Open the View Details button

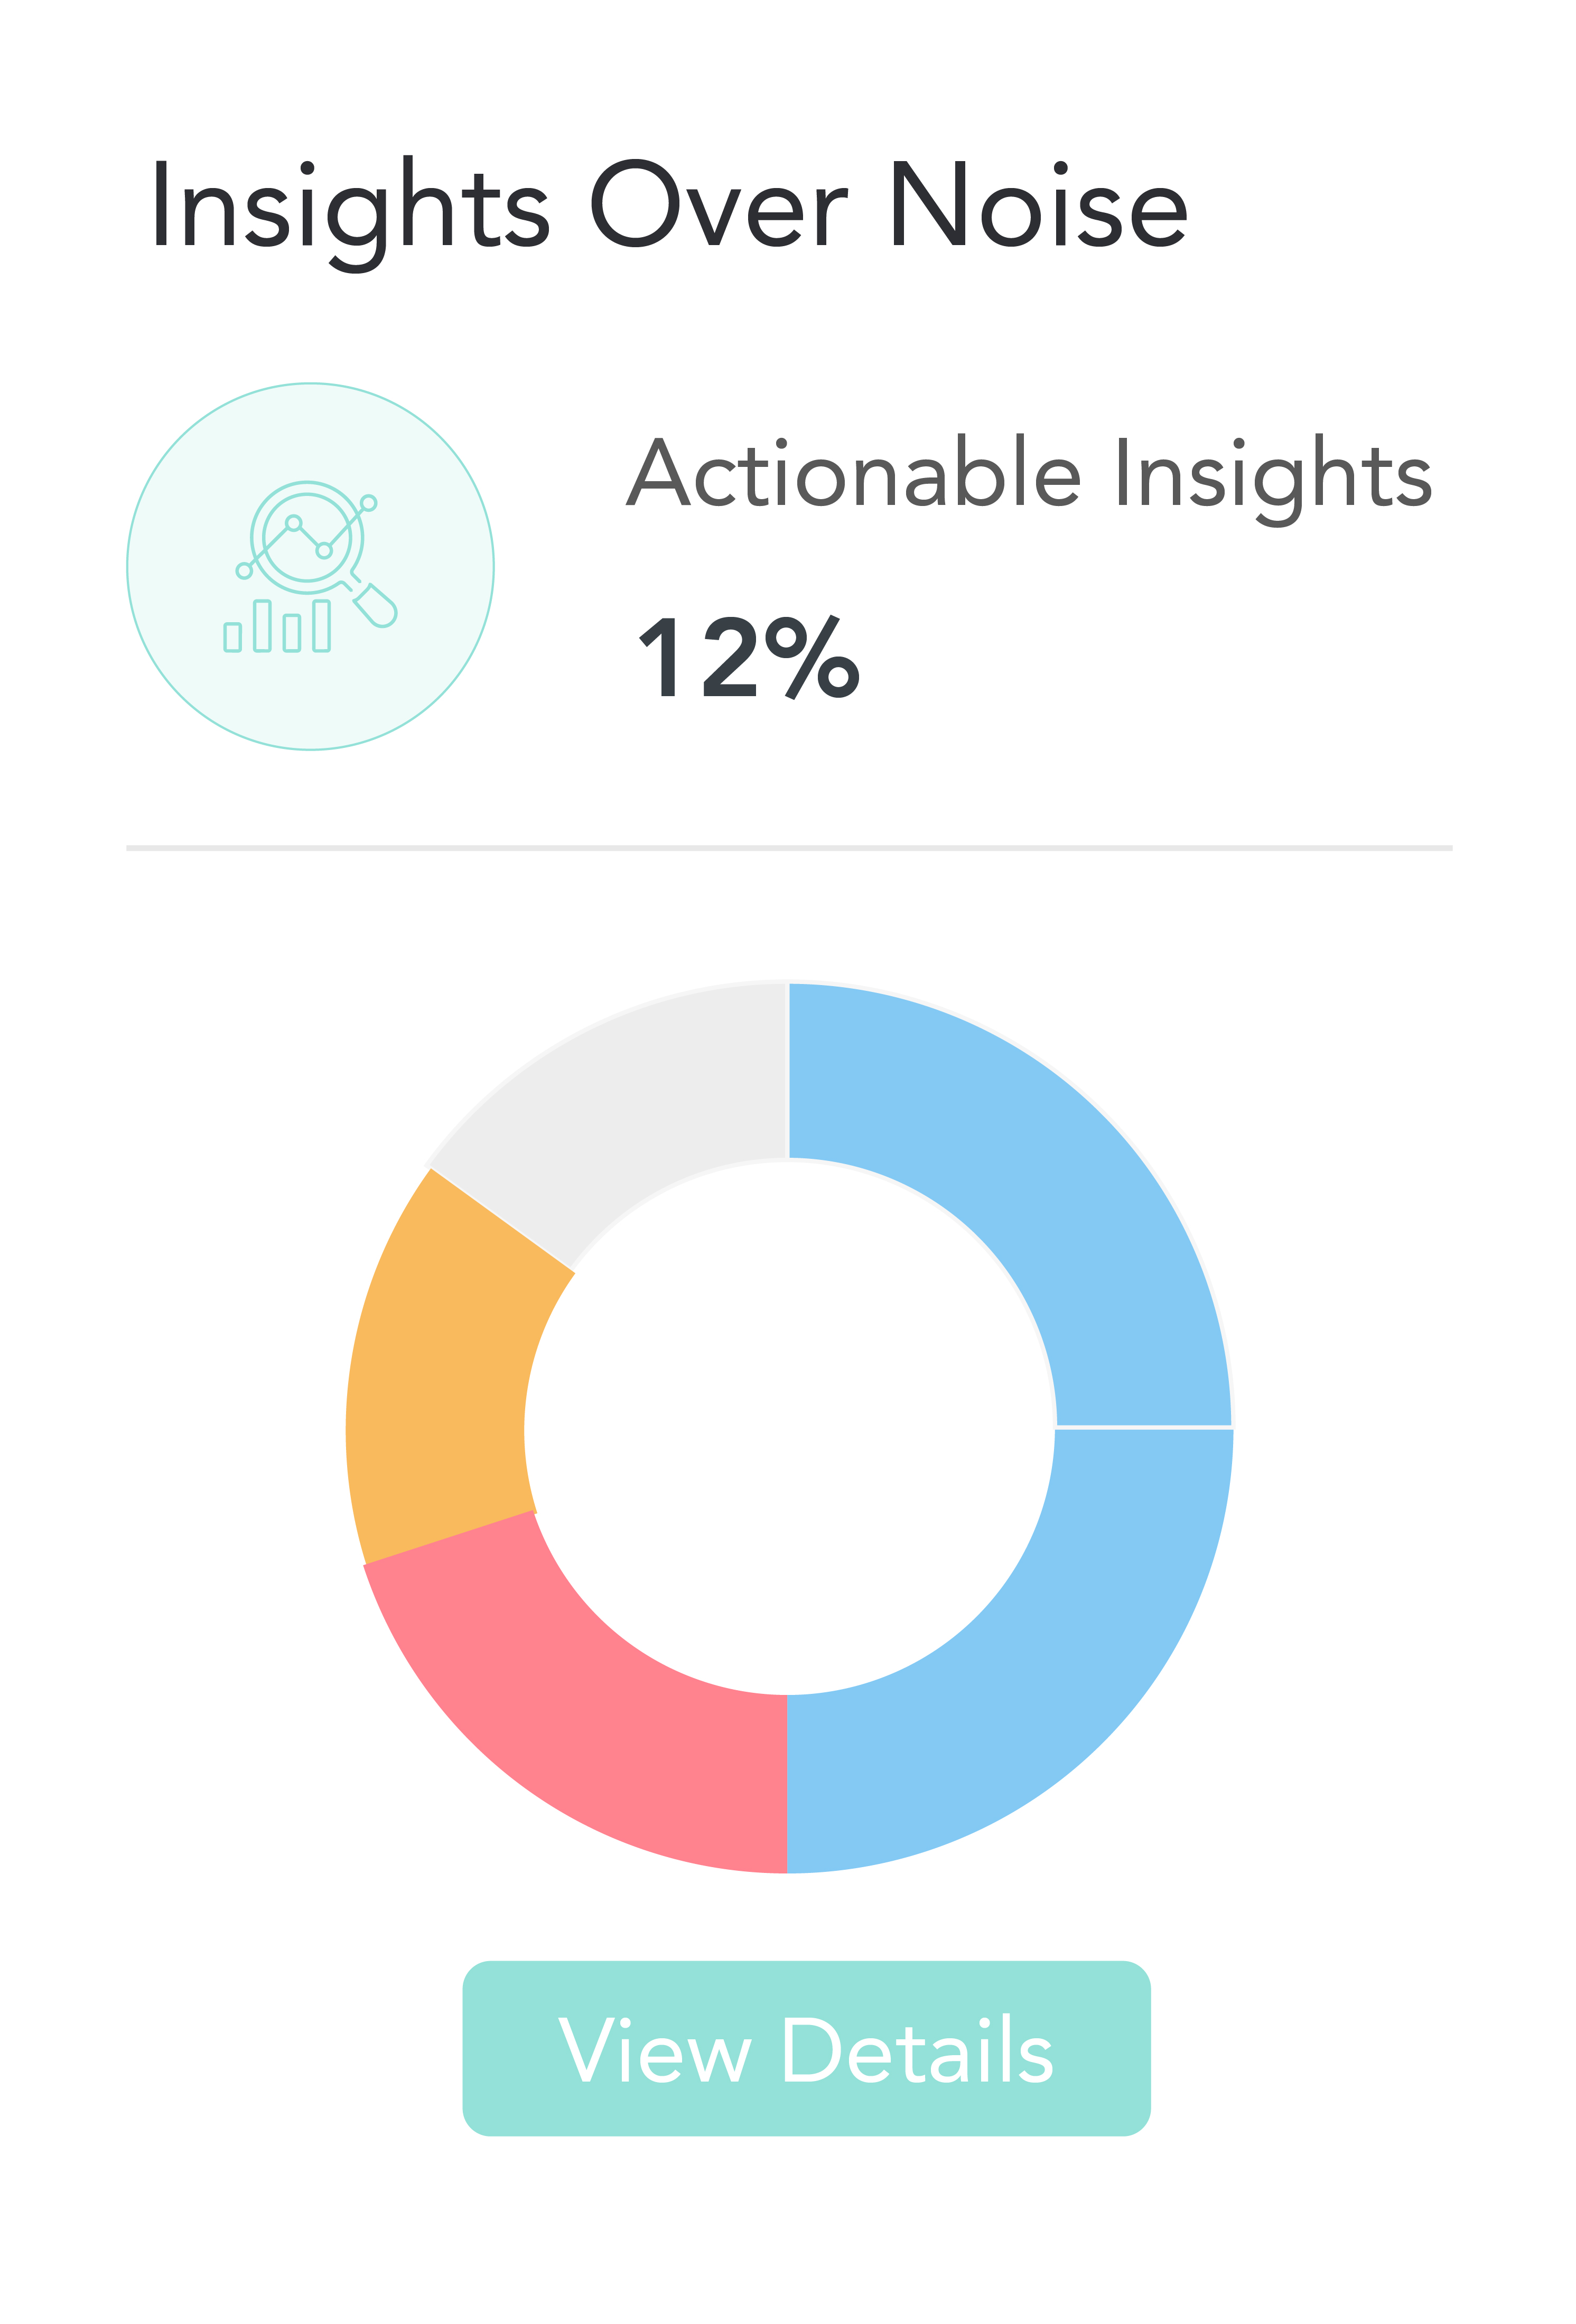(806, 2049)
